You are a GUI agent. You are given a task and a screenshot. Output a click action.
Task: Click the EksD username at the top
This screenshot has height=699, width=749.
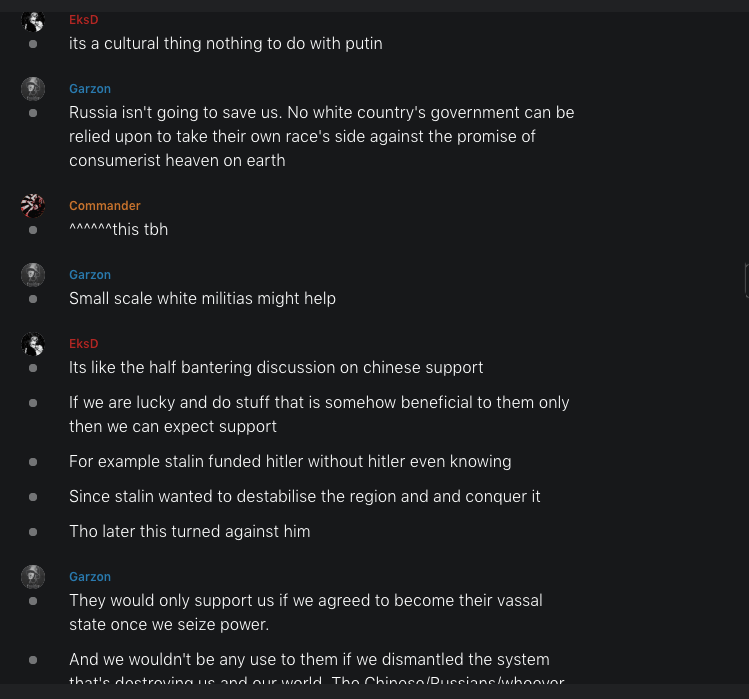pos(83,20)
